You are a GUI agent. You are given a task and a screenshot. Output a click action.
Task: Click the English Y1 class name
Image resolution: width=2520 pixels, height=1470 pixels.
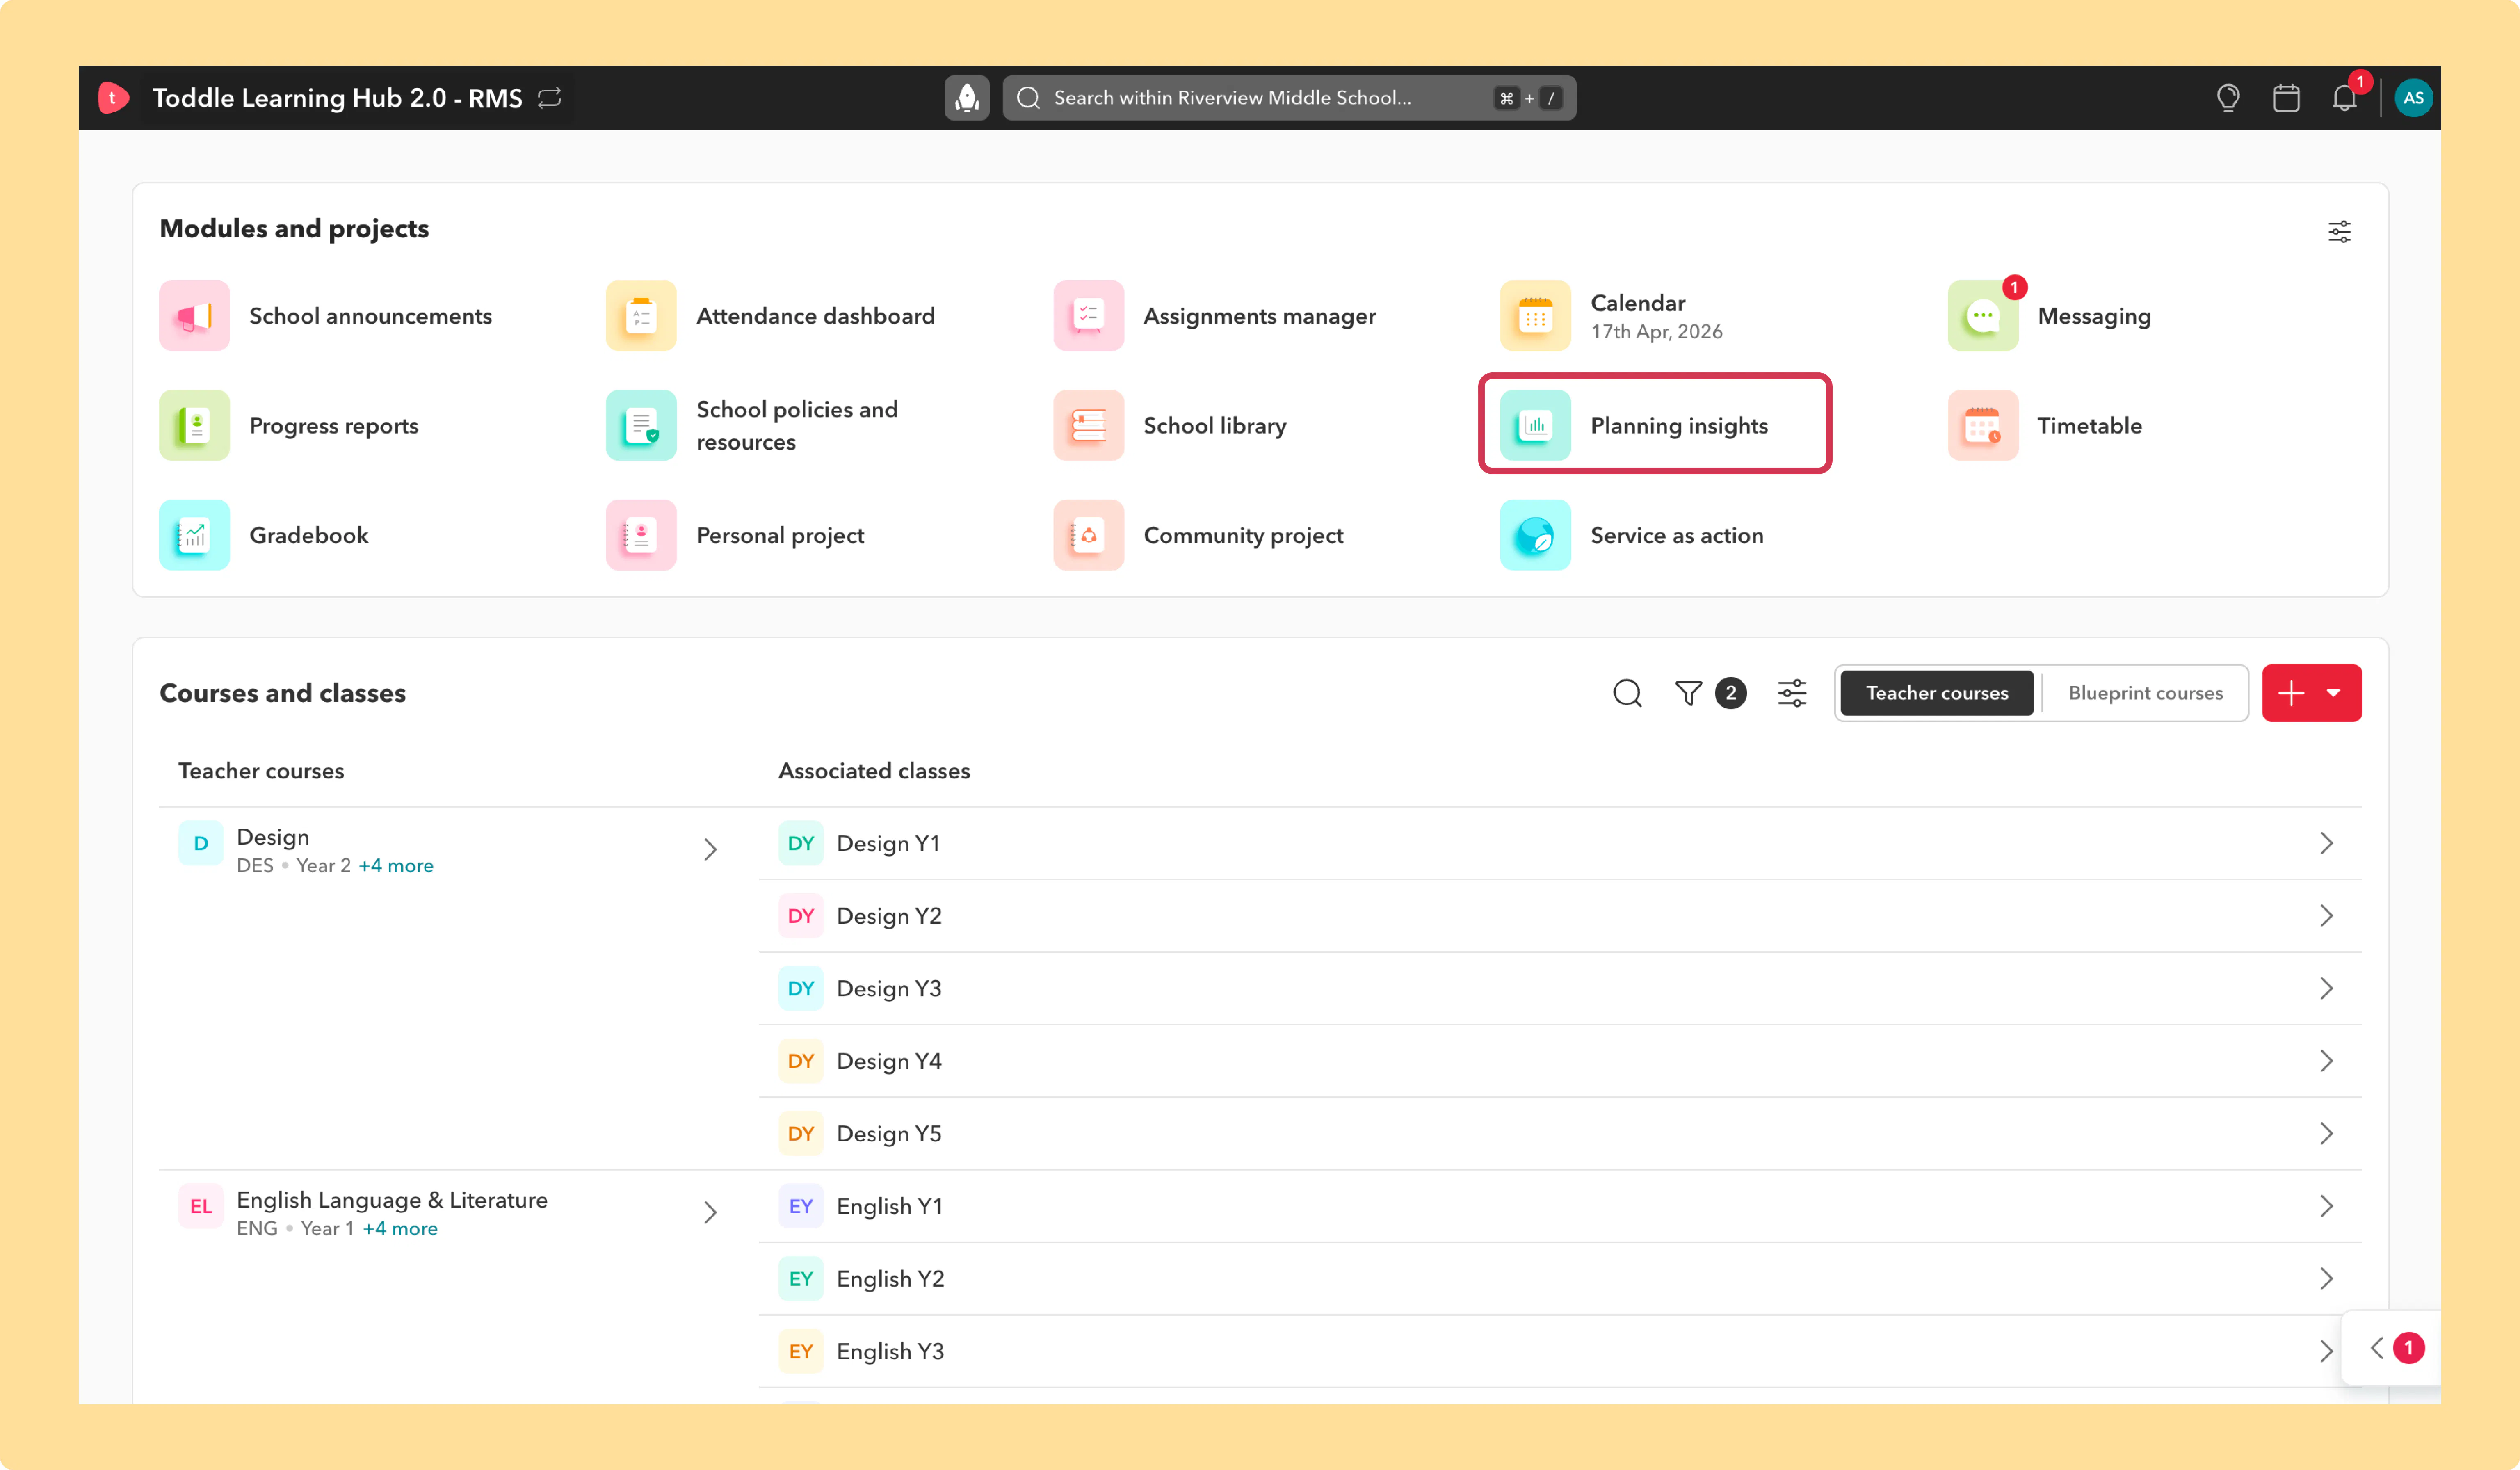[x=890, y=1207]
